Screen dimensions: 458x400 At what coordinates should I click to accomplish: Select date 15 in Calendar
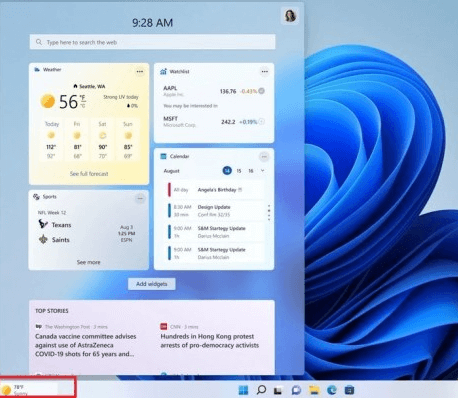[x=239, y=171]
